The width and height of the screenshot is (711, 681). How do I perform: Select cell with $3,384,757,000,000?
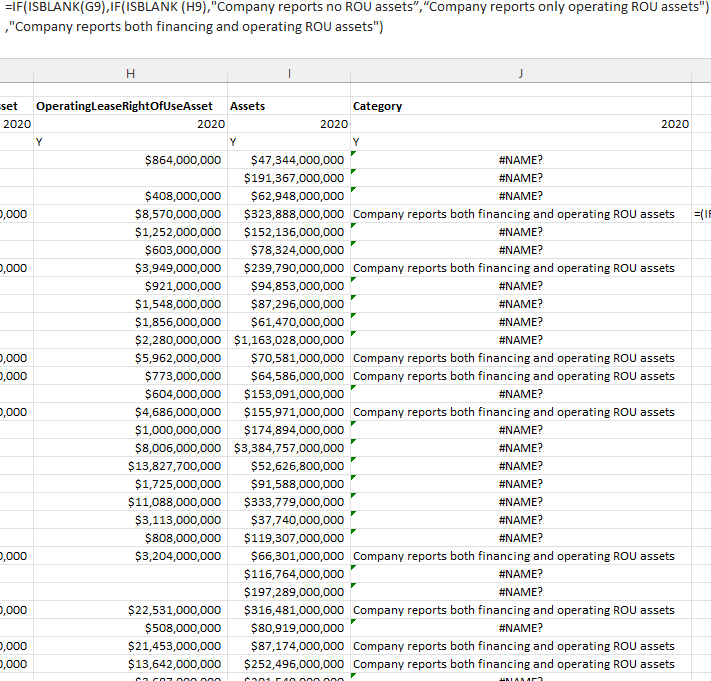(289, 448)
